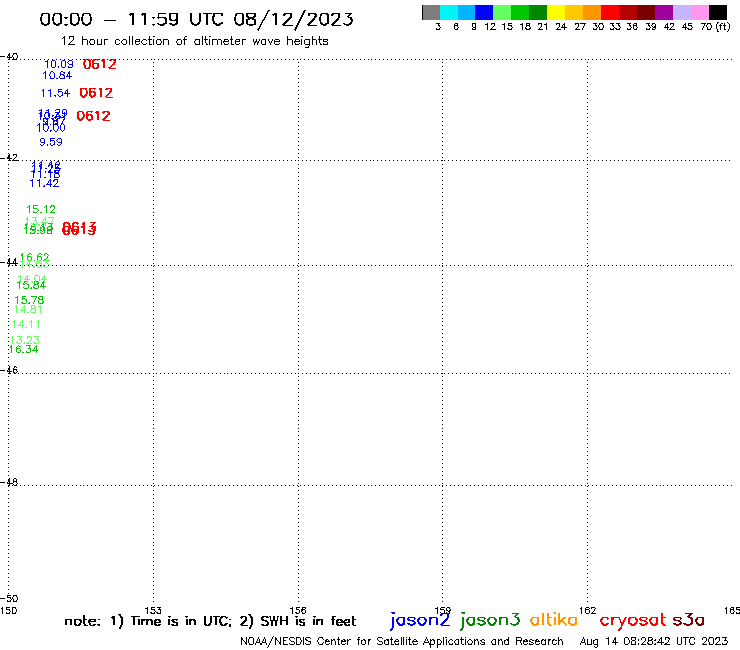740x650 pixels.
Task: Click the latitude axis label -50
Action: pos(9,598)
